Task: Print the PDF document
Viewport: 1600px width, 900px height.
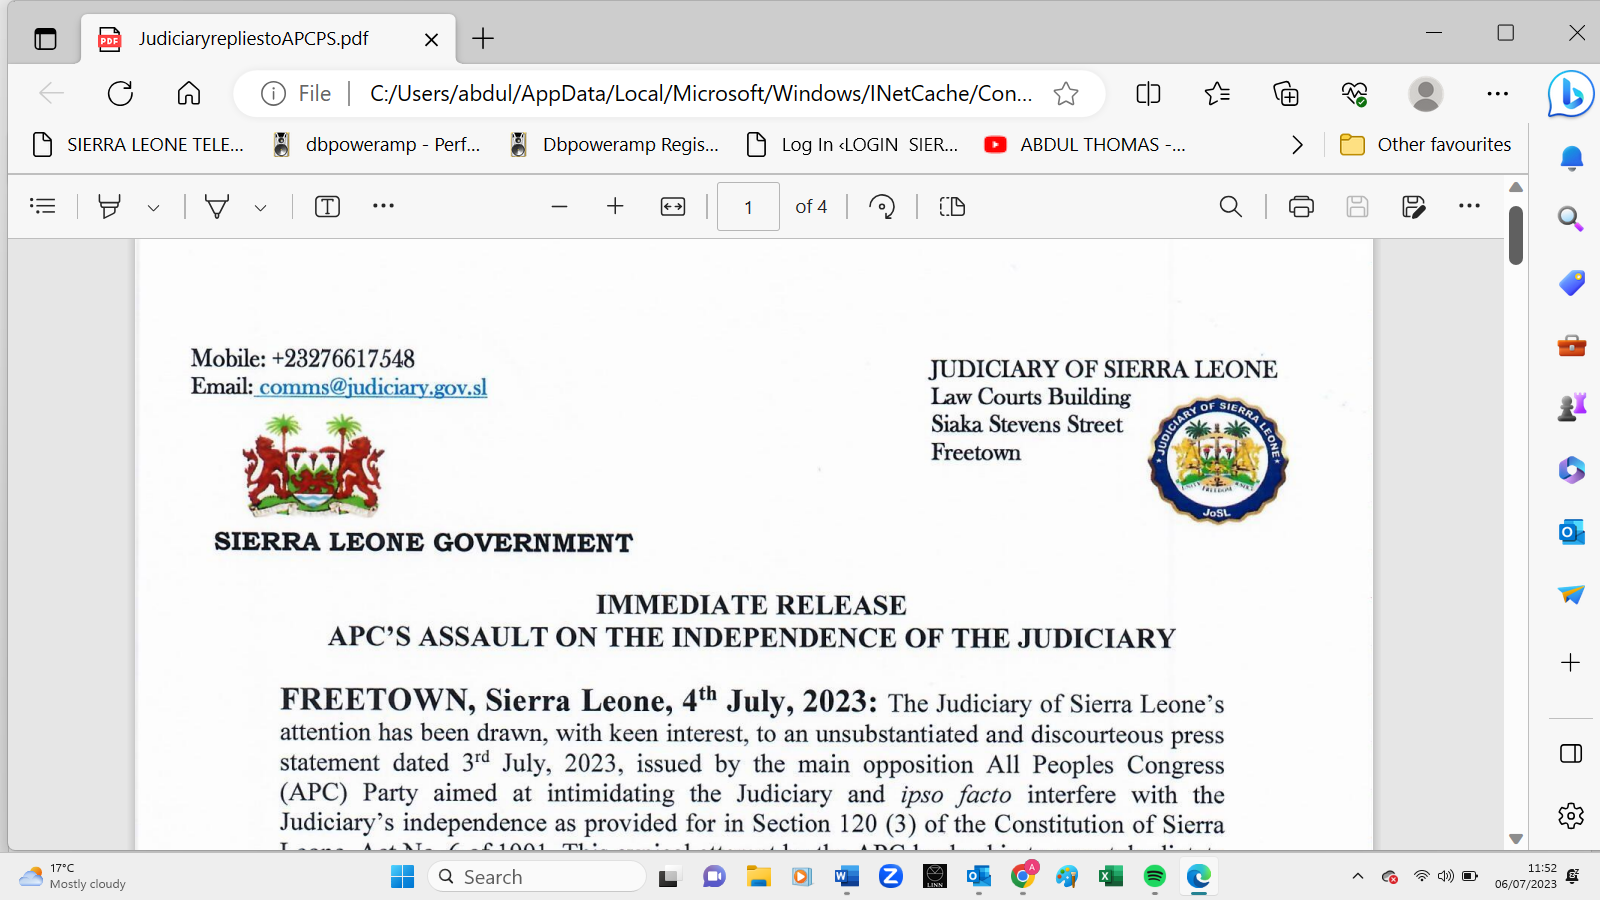Action: [1301, 206]
